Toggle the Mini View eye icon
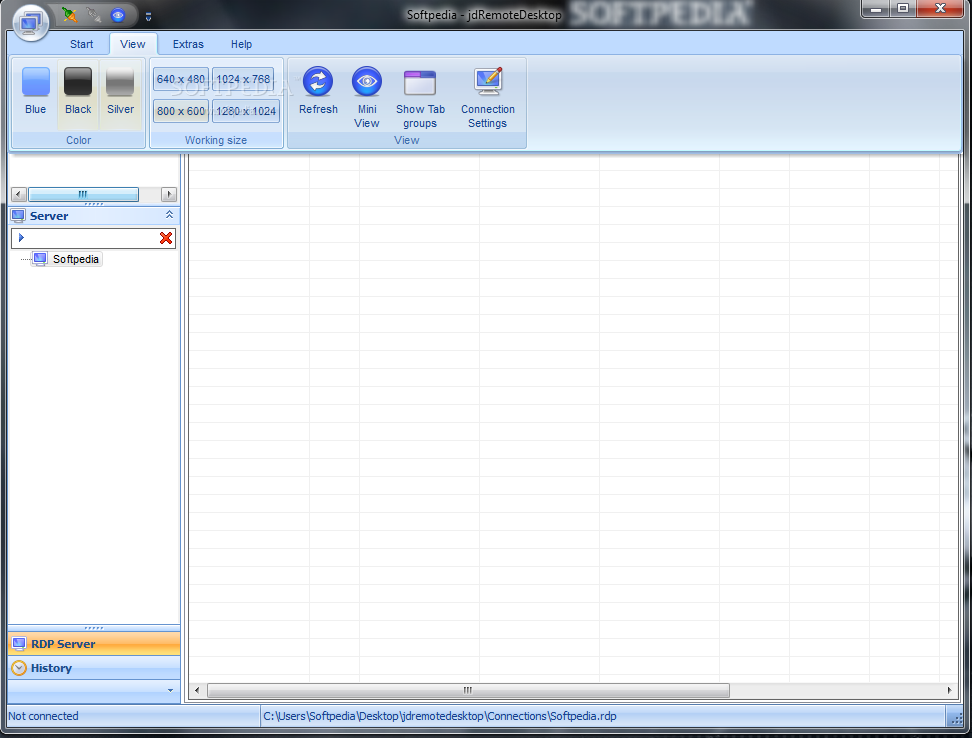Screen dimensions: 972x738 click(x=367, y=82)
